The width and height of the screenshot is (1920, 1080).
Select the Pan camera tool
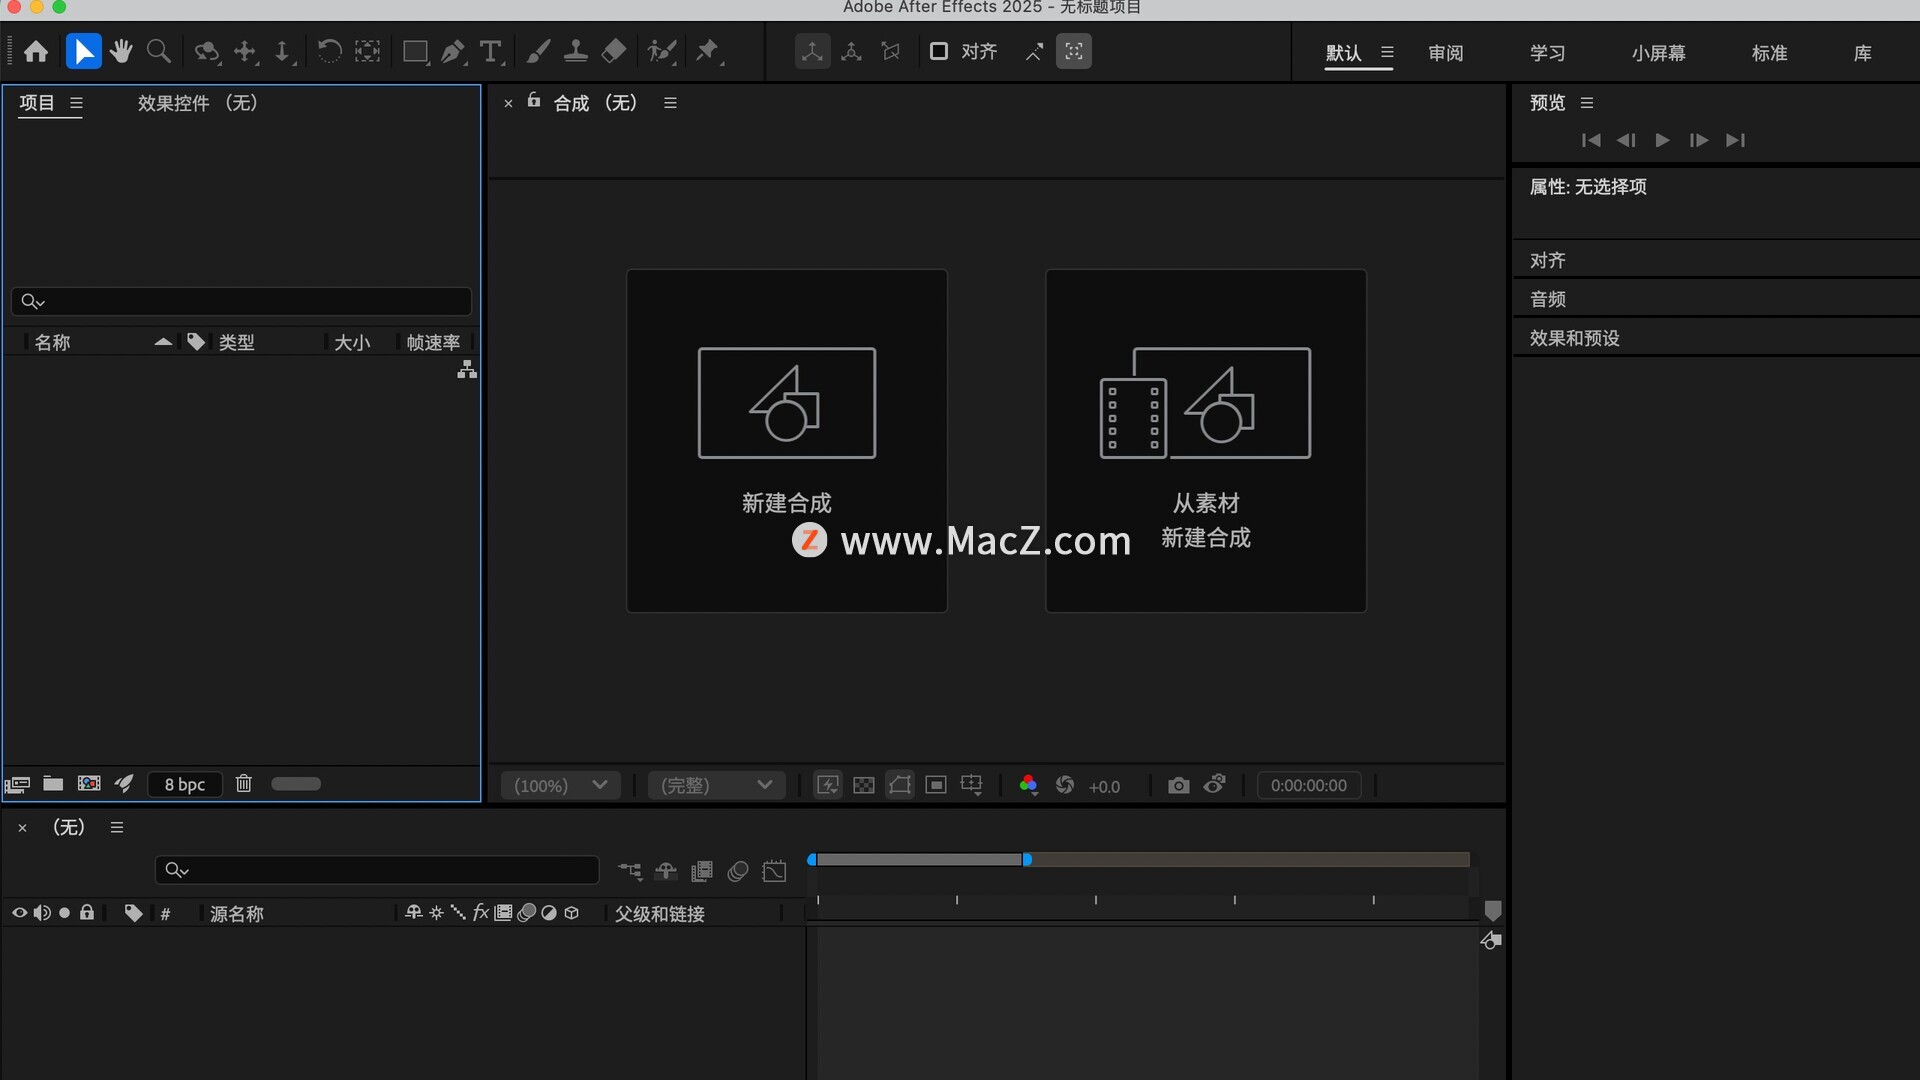coord(246,52)
